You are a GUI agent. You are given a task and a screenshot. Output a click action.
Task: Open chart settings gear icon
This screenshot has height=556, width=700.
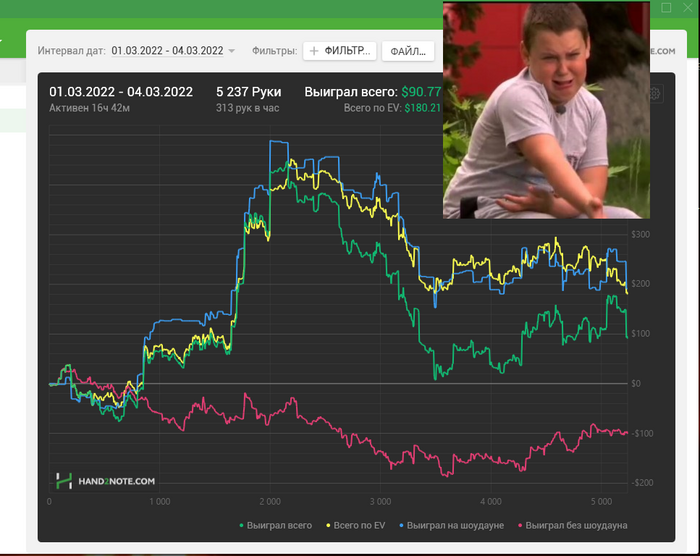click(x=654, y=93)
